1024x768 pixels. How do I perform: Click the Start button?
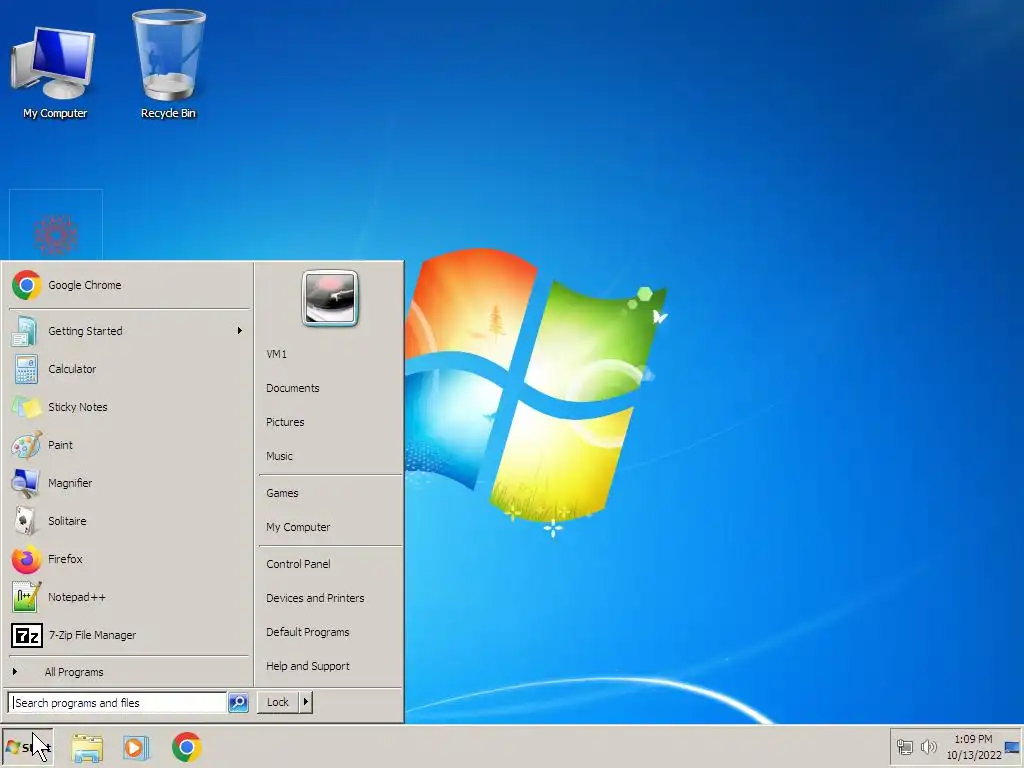click(27, 747)
